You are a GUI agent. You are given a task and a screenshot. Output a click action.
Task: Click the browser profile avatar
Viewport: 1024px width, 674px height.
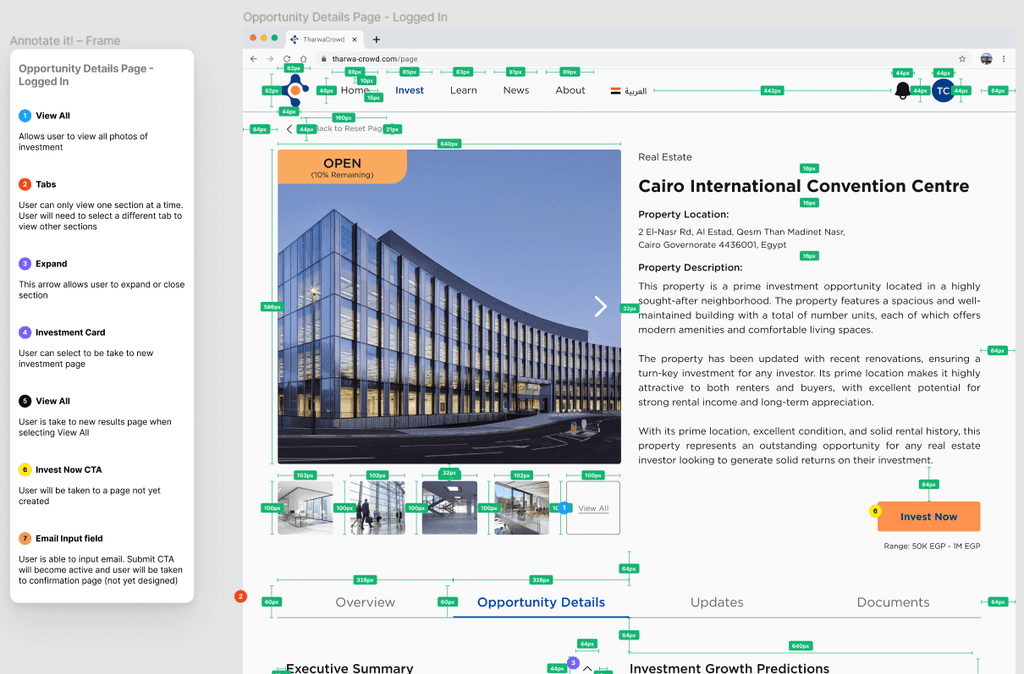pyautogui.click(x=986, y=59)
